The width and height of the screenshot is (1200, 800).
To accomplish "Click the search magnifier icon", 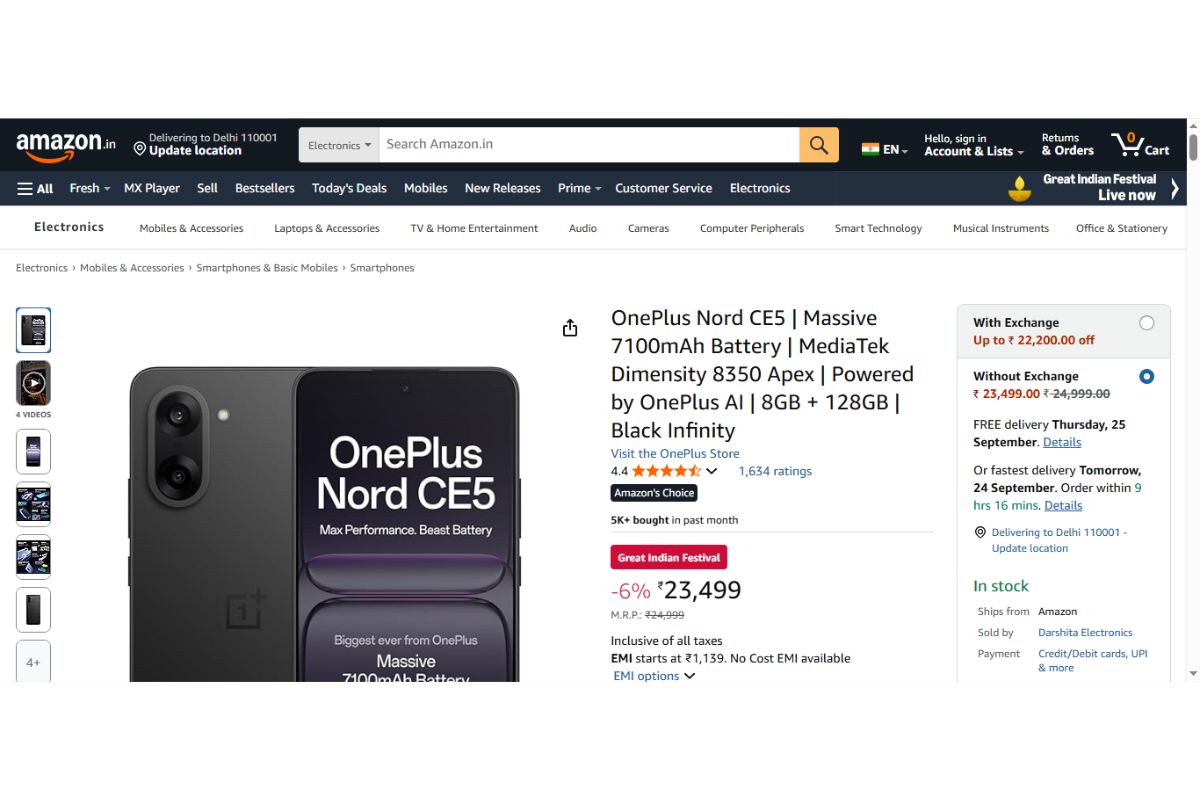I will tap(818, 144).
